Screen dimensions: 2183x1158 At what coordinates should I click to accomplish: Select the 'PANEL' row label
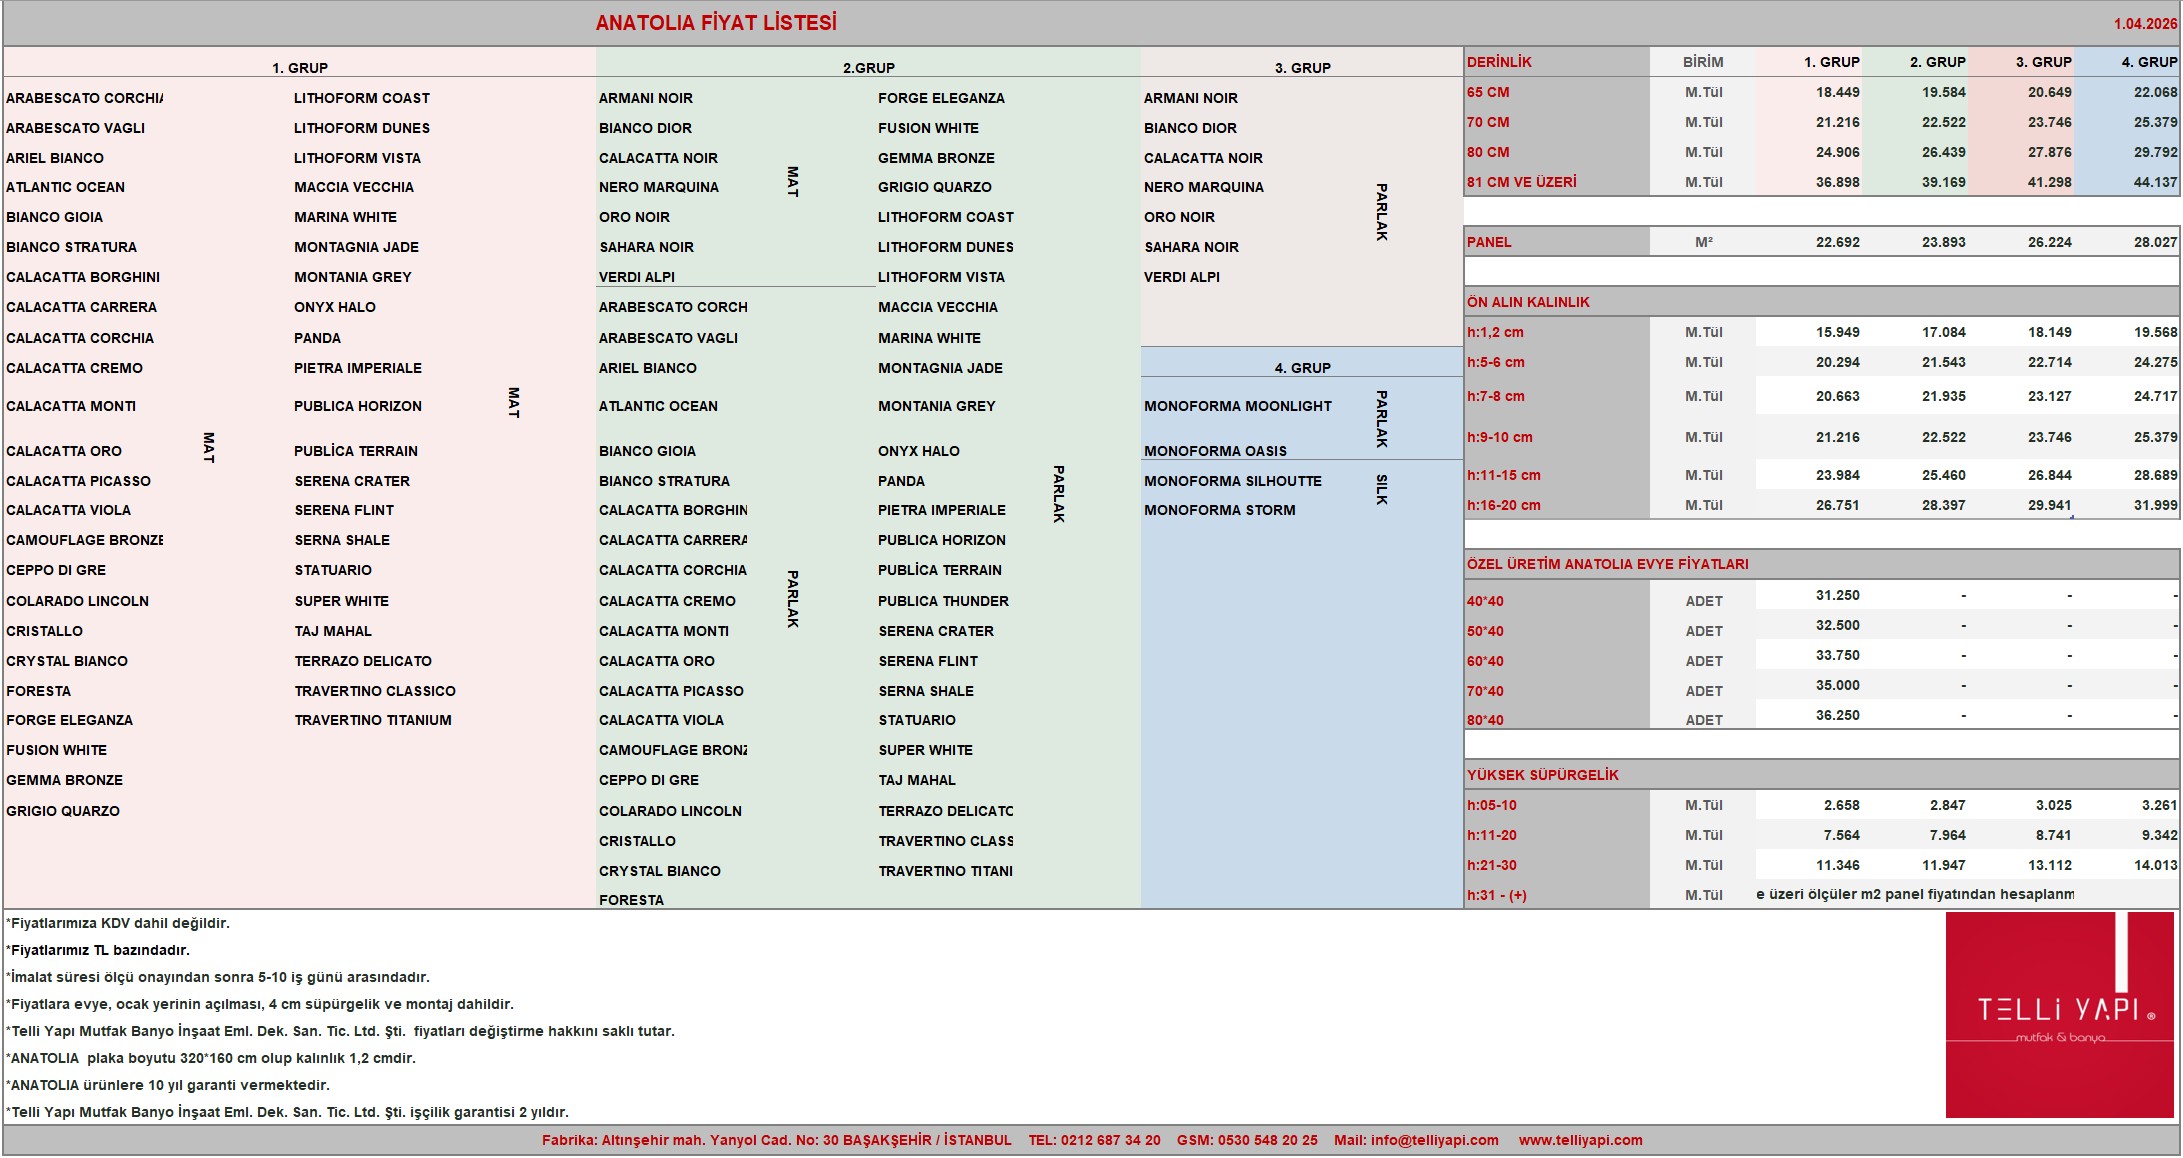pos(1489,242)
